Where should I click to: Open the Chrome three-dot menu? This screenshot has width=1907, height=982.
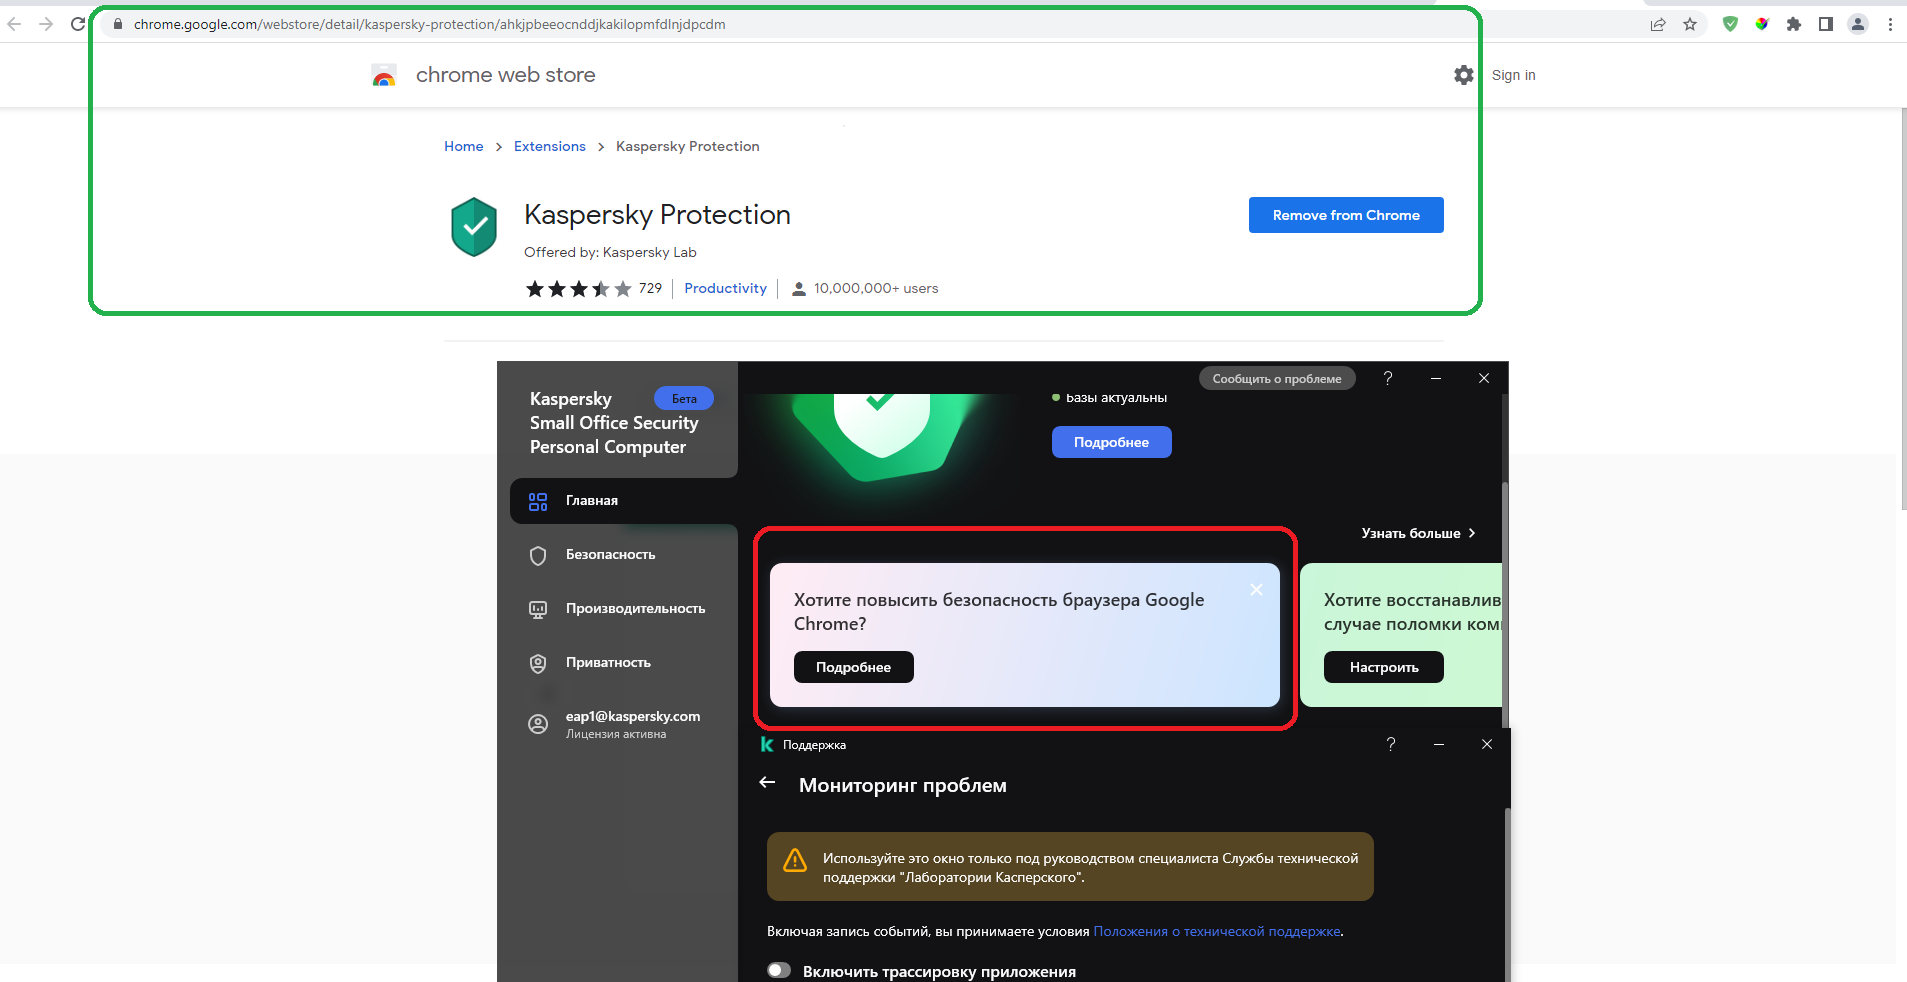pyautogui.click(x=1890, y=24)
